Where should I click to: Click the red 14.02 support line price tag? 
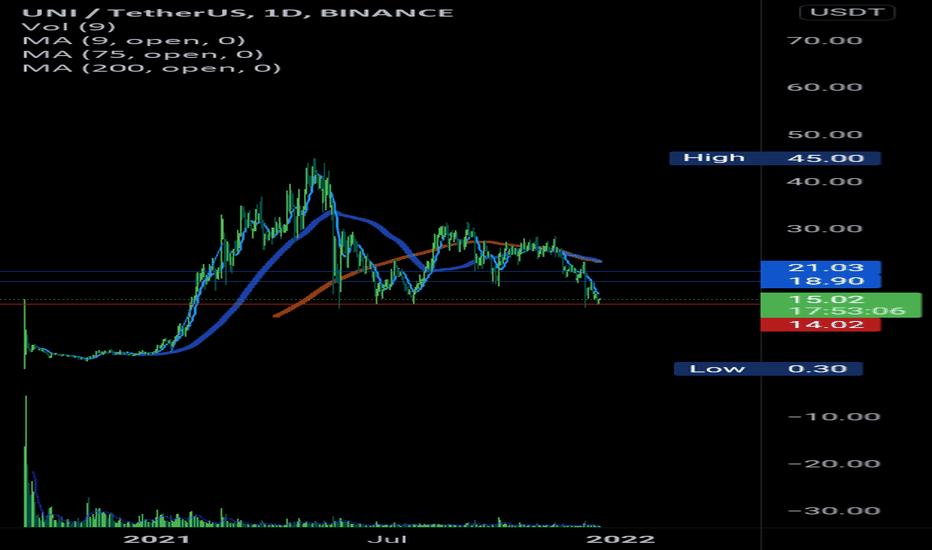pyautogui.click(x=821, y=325)
